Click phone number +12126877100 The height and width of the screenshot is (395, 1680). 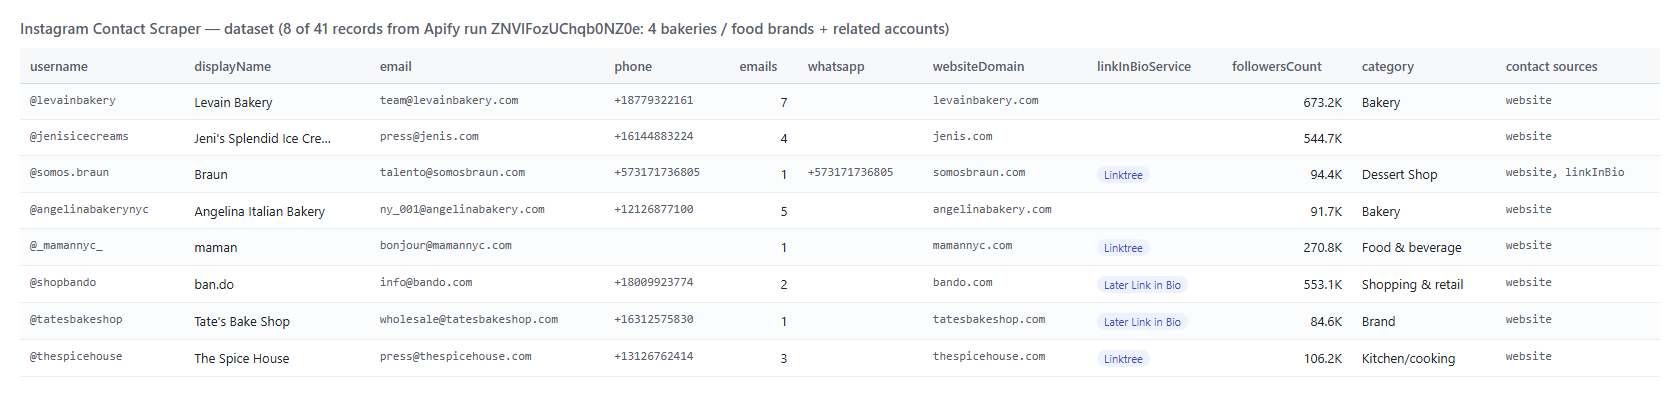654,210
